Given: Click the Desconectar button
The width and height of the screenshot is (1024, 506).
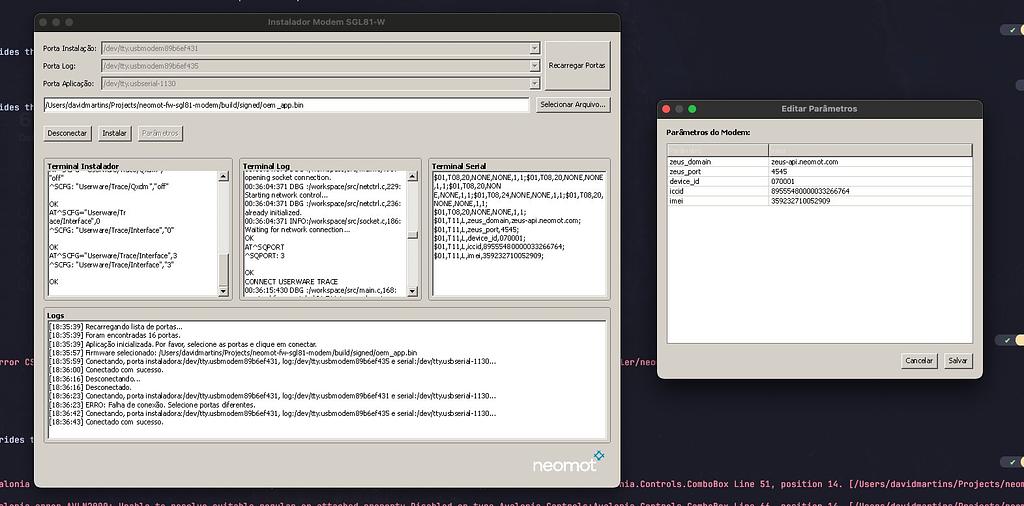Looking at the screenshot, I should pos(67,133).
